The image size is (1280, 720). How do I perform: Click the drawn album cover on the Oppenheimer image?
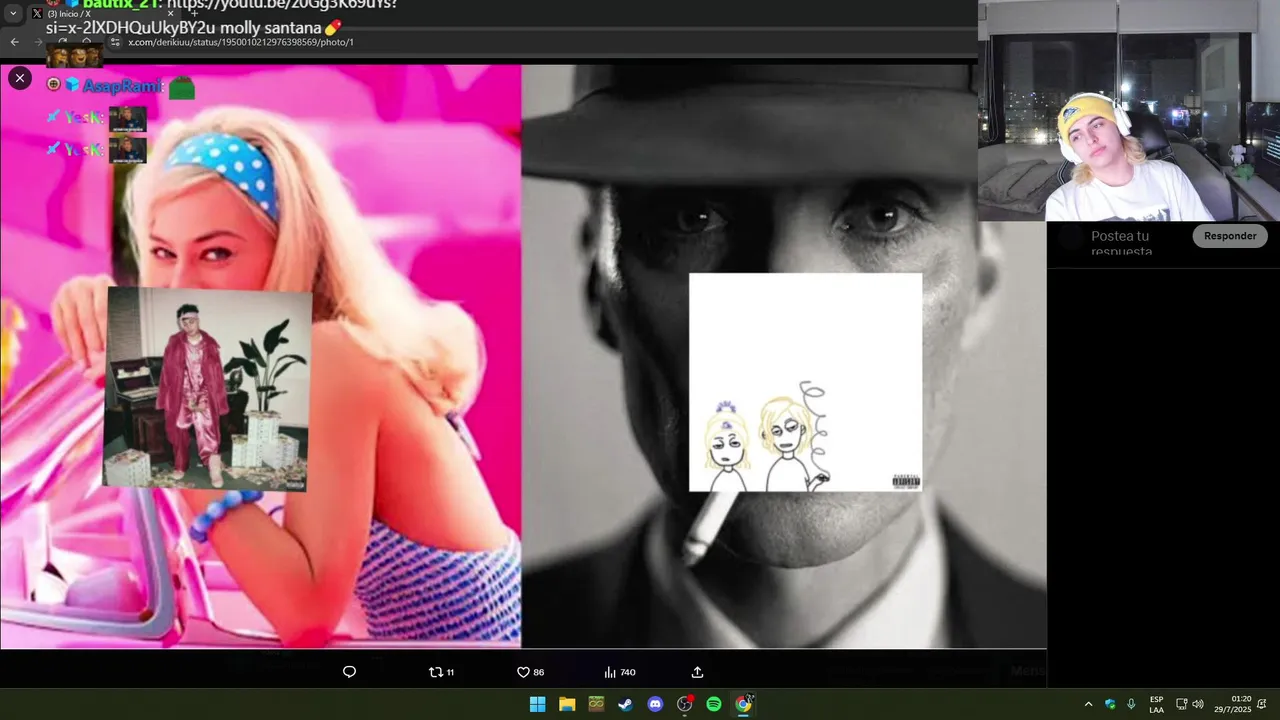[x=805, y=382]
